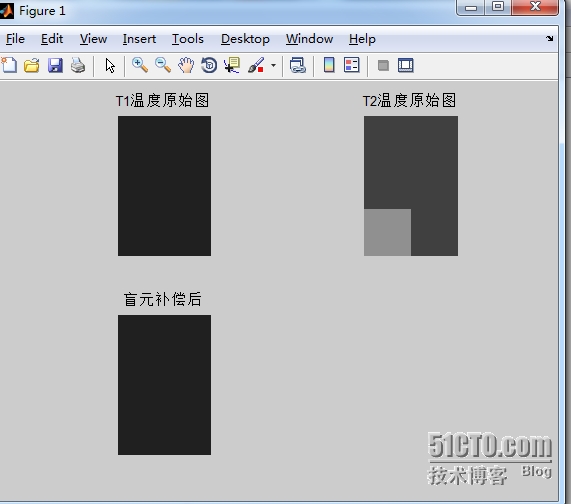Click the New Figure toolbar icon
Image resolution: width=571 pixels, height=504 pixels.
coord(9,66)
